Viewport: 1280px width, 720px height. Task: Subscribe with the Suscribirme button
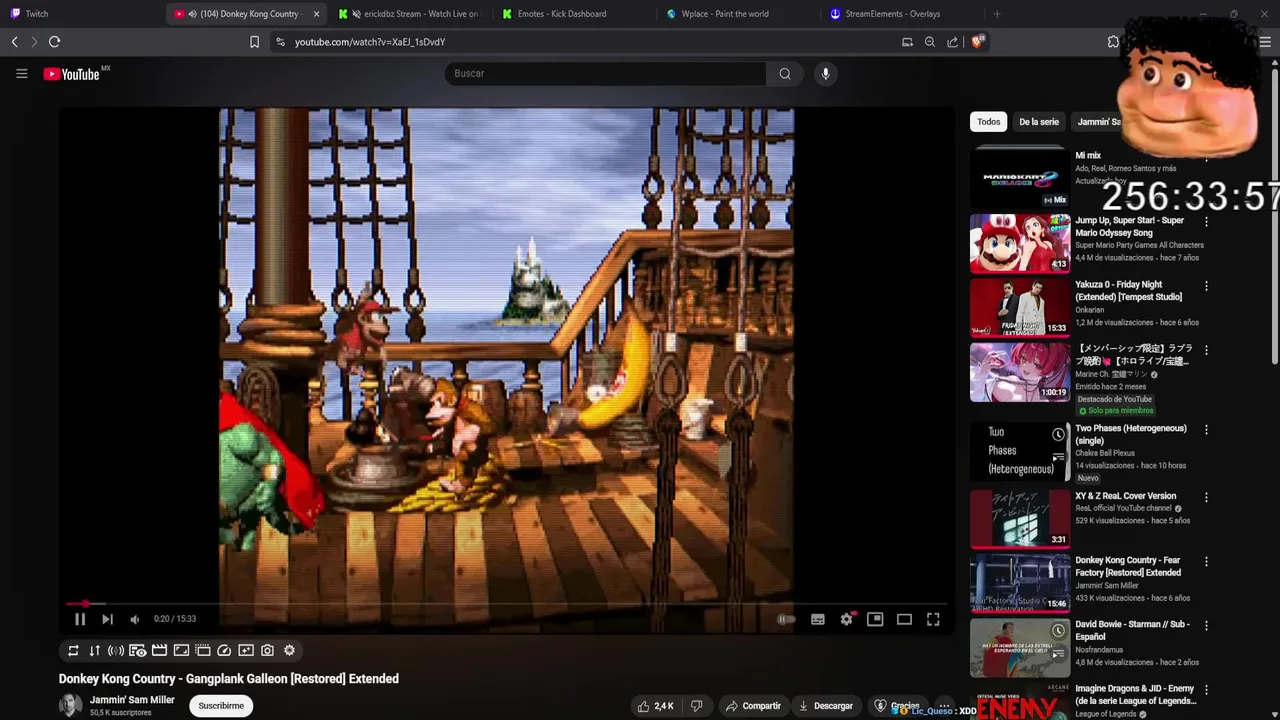click(221, 706)
